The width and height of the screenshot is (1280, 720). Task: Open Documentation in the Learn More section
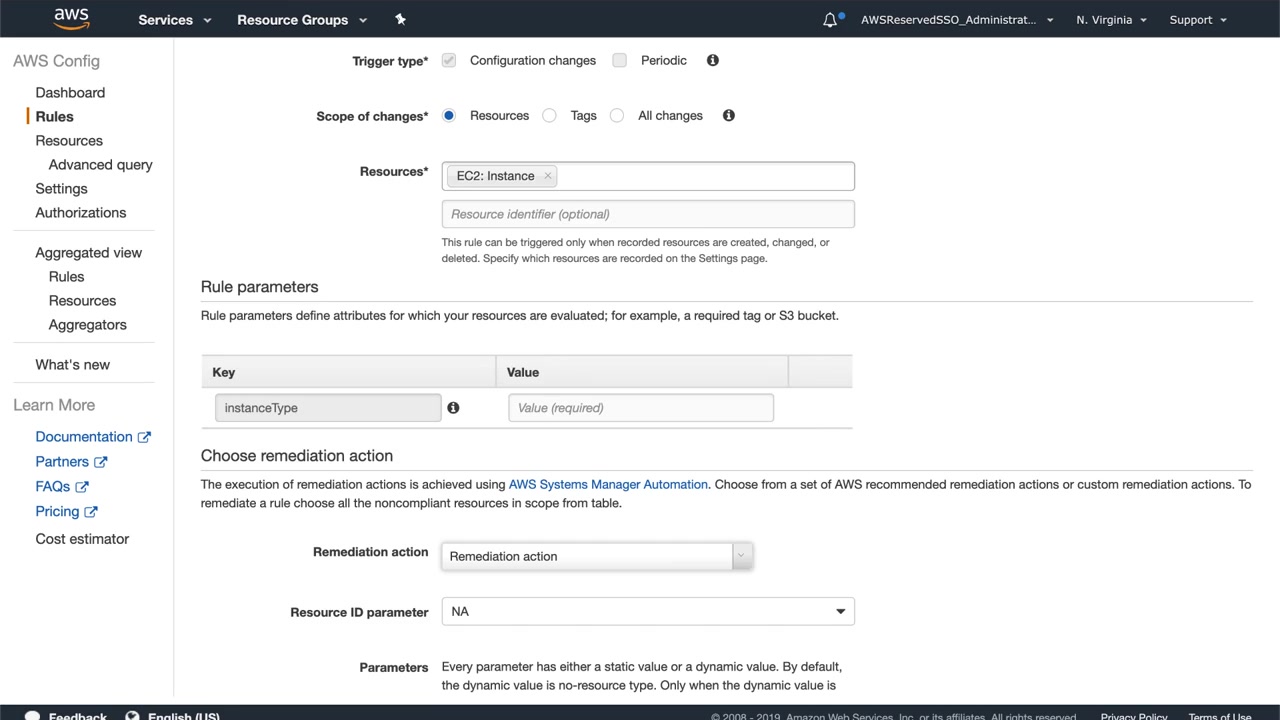point(84,437)
